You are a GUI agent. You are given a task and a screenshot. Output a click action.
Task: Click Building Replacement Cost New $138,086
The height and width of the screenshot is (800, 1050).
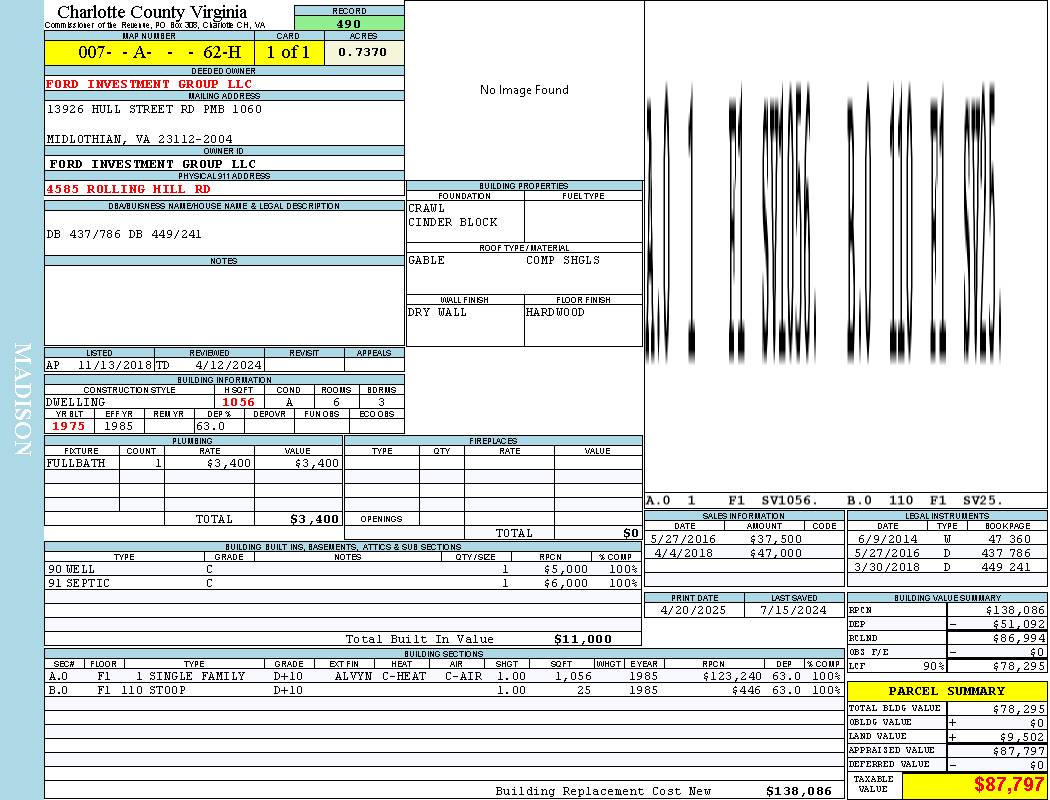coord(798,791)
